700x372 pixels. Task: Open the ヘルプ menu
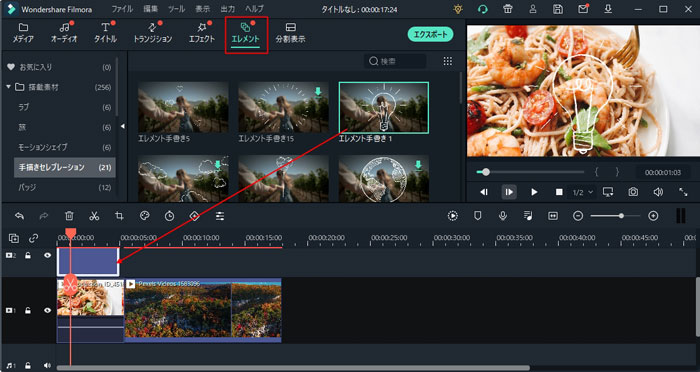[254, 9]
